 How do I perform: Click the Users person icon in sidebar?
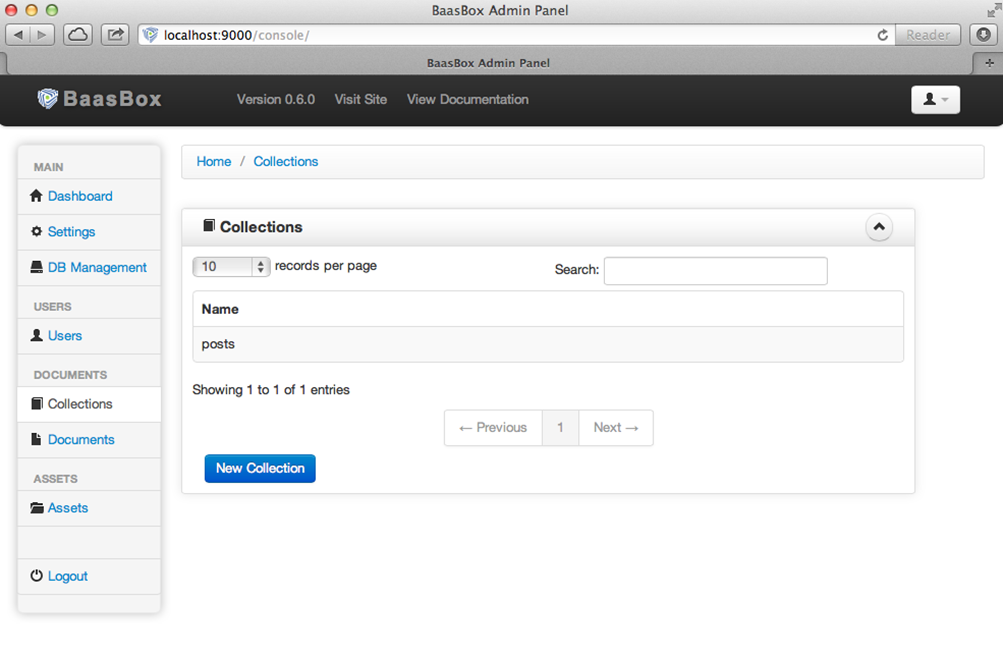pos(36,335)
